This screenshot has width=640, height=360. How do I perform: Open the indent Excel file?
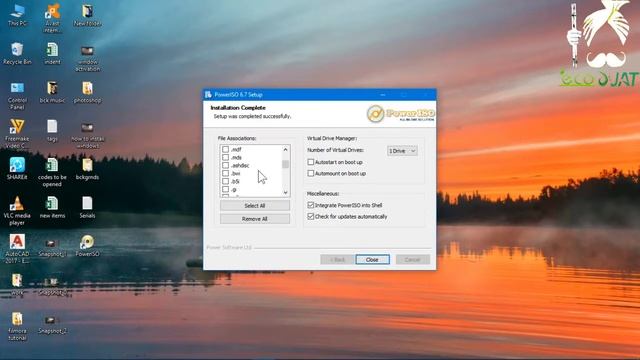52,53
